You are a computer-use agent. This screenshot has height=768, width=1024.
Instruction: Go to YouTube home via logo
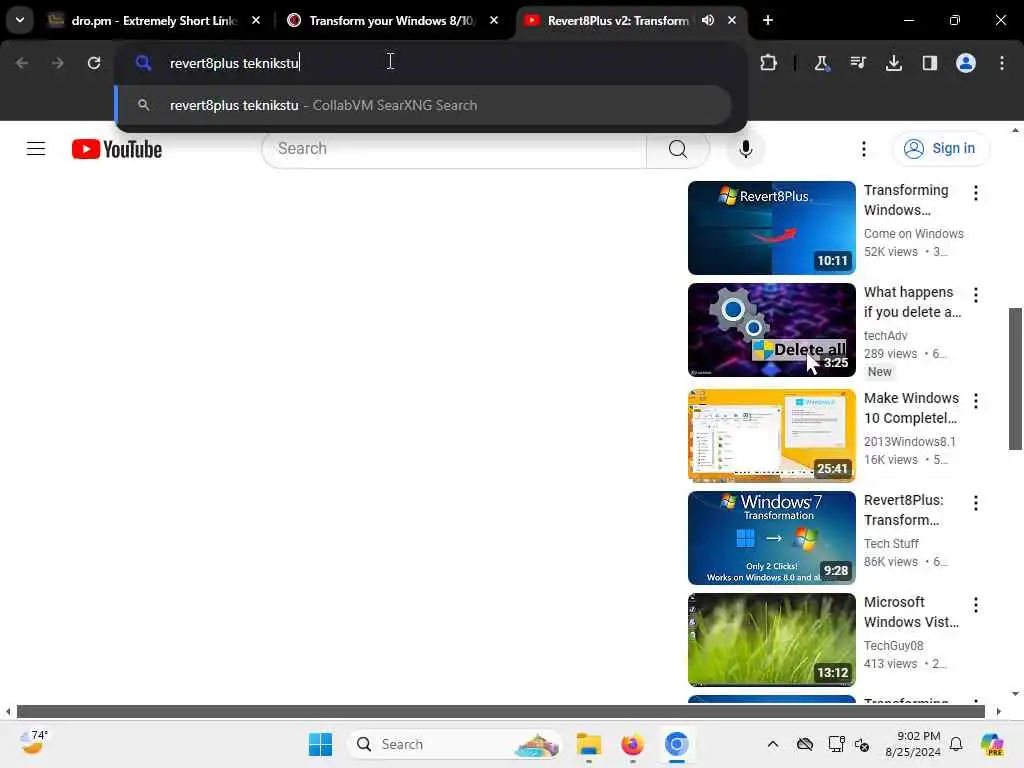[x=117, y=149]
